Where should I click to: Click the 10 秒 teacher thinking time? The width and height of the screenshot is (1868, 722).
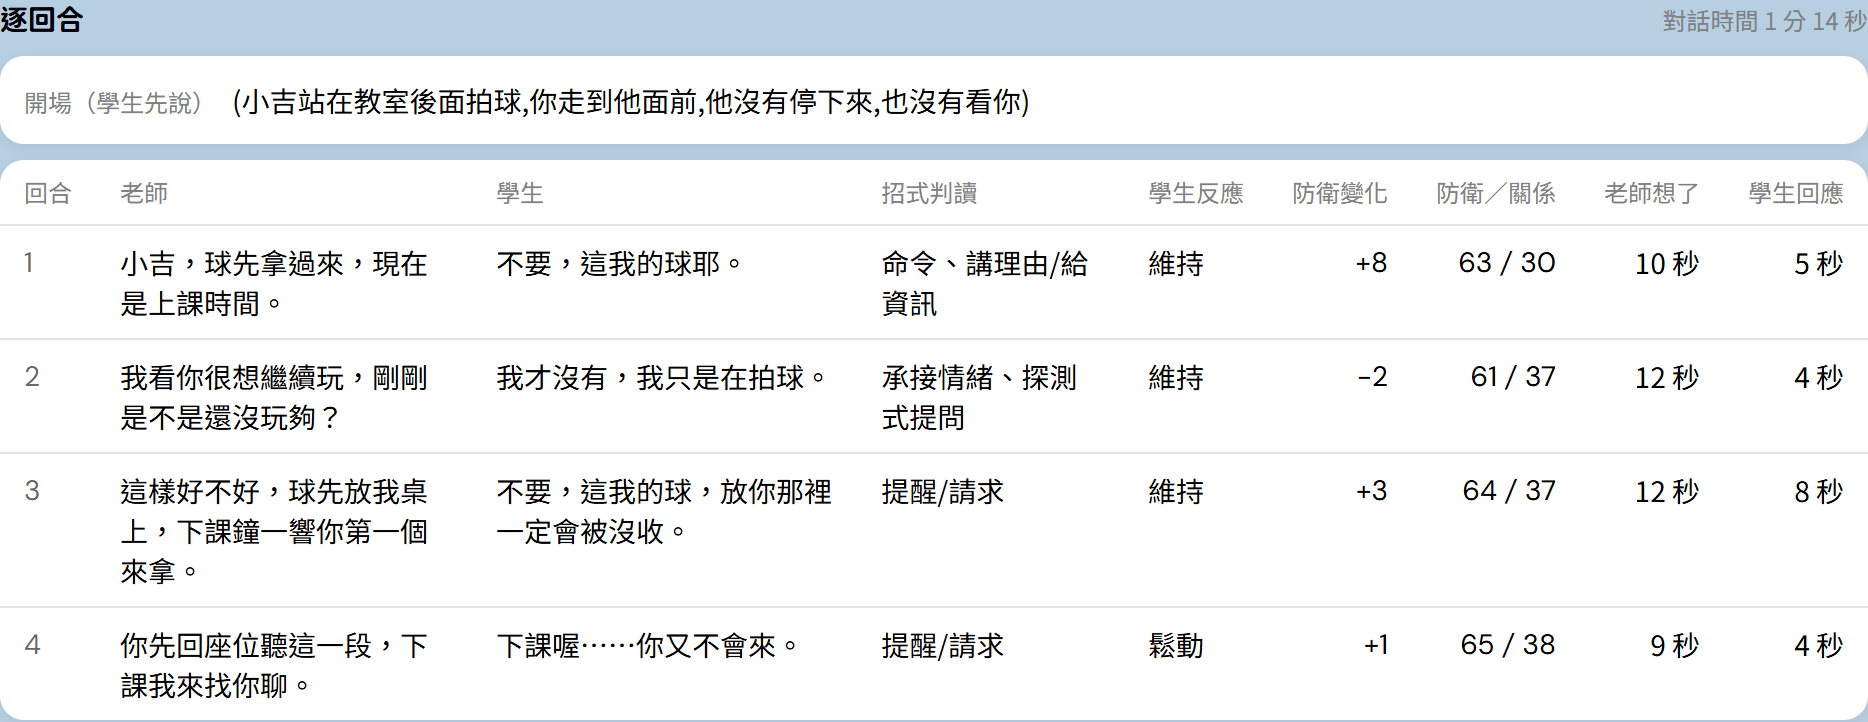[x=1667, y=263]
